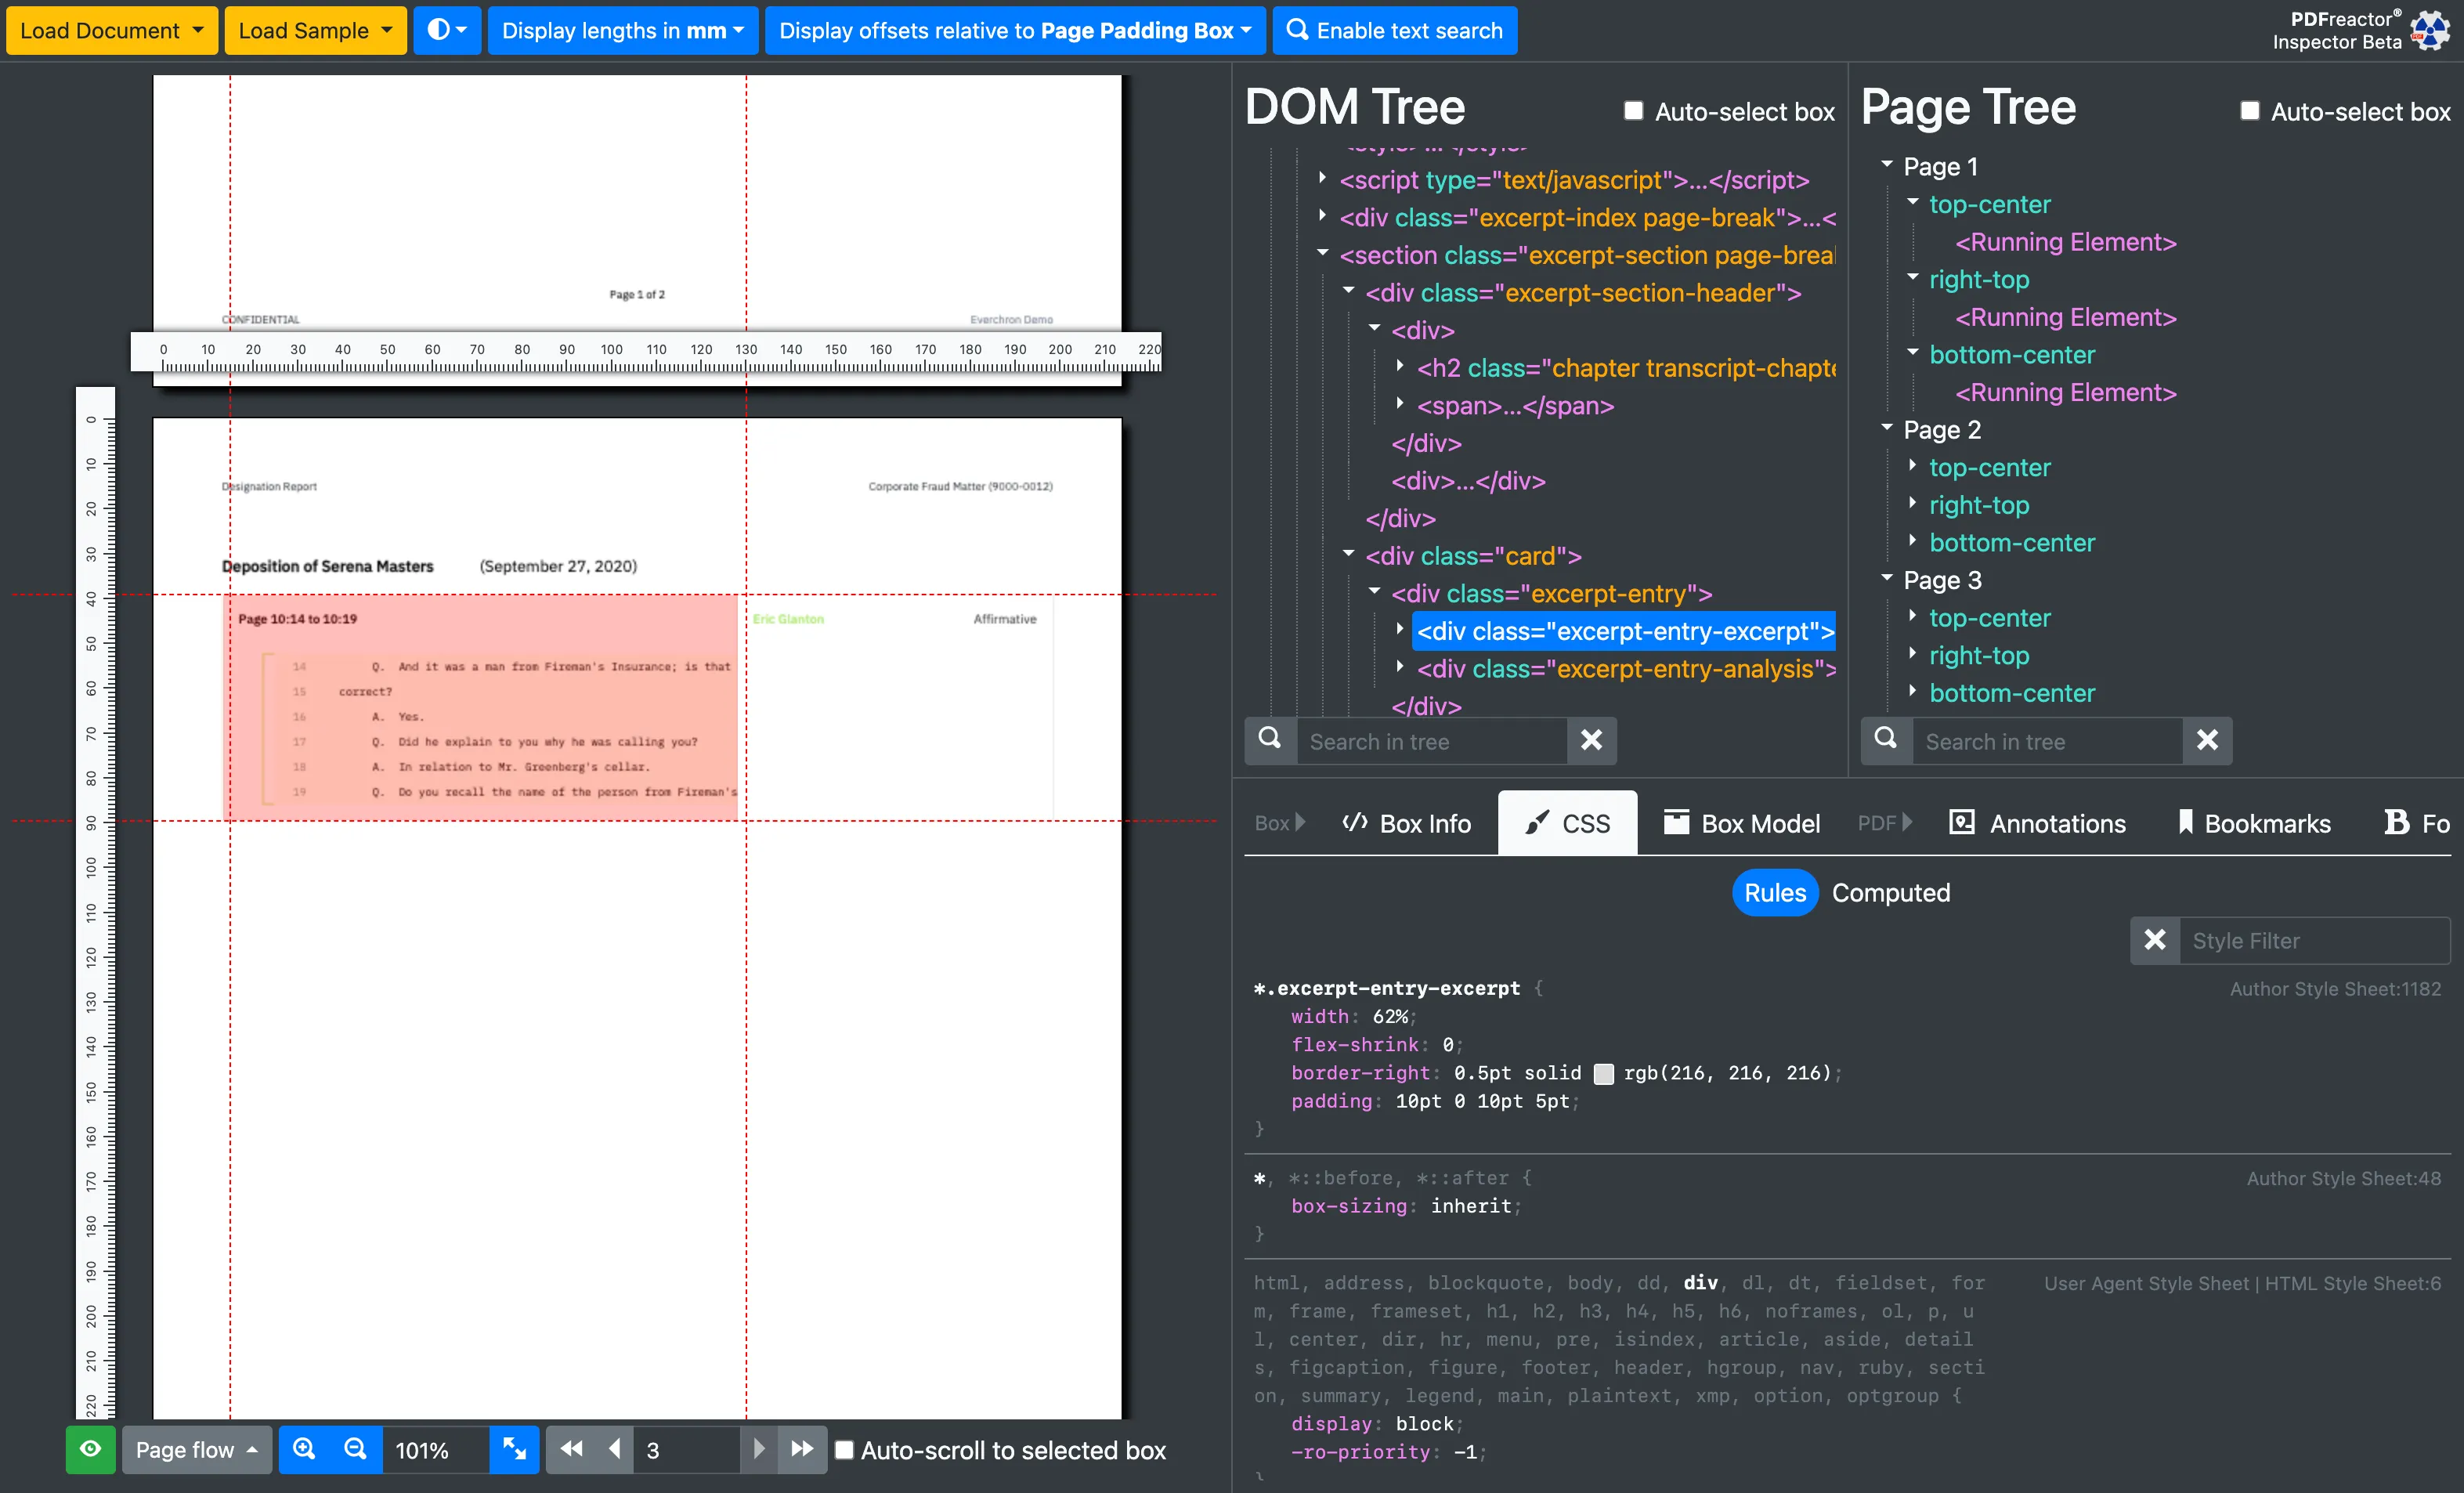The image size is (2464, 1493).
Task: Go to next page arrow
Action: click(x=759, y=1449)
